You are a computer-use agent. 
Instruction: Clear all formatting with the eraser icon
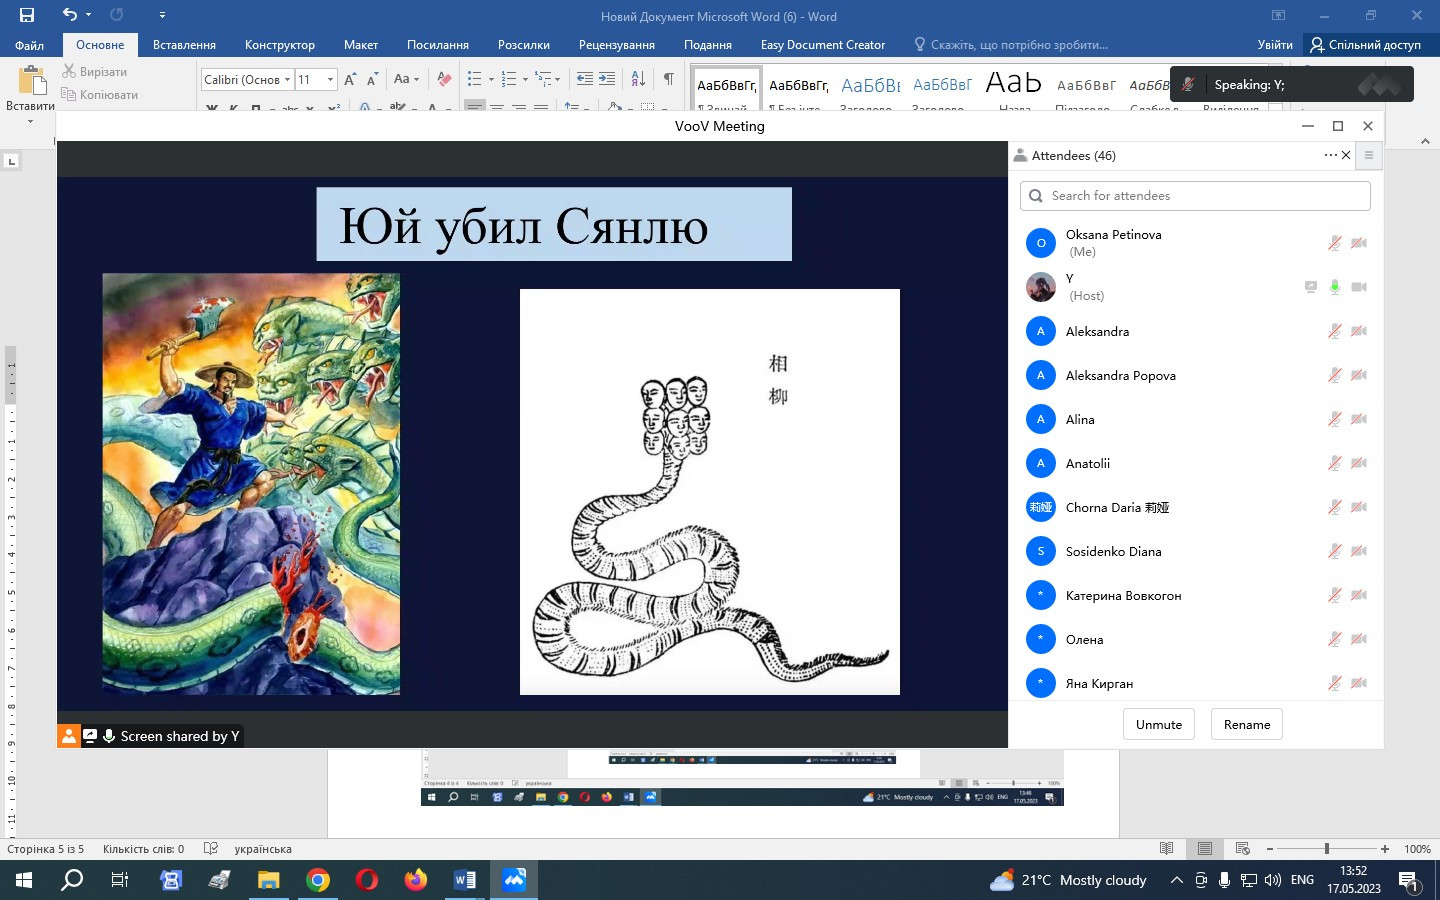pyautogui.click(x=444, y=79)
